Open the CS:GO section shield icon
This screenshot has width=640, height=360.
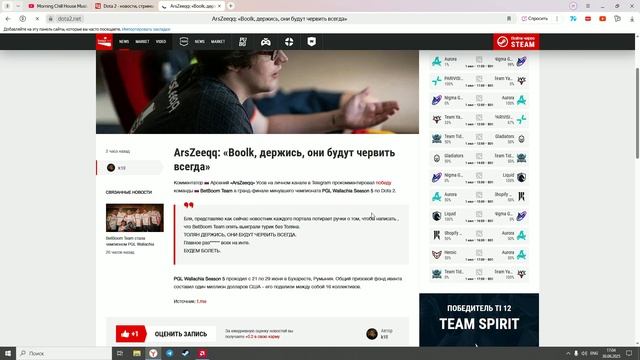pyautogui.click(x=184, y=42)
